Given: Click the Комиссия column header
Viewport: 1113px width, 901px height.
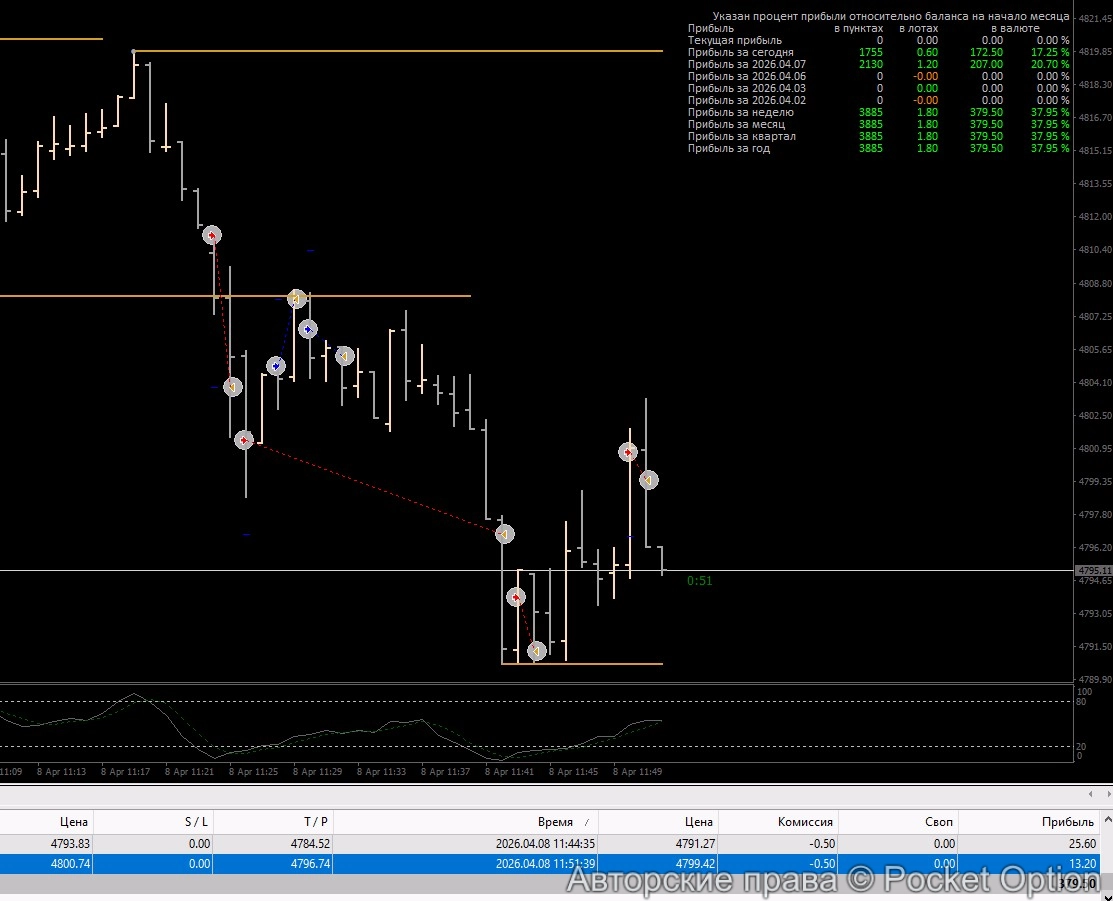Looking at the screenshot, I should pos(805,822).
